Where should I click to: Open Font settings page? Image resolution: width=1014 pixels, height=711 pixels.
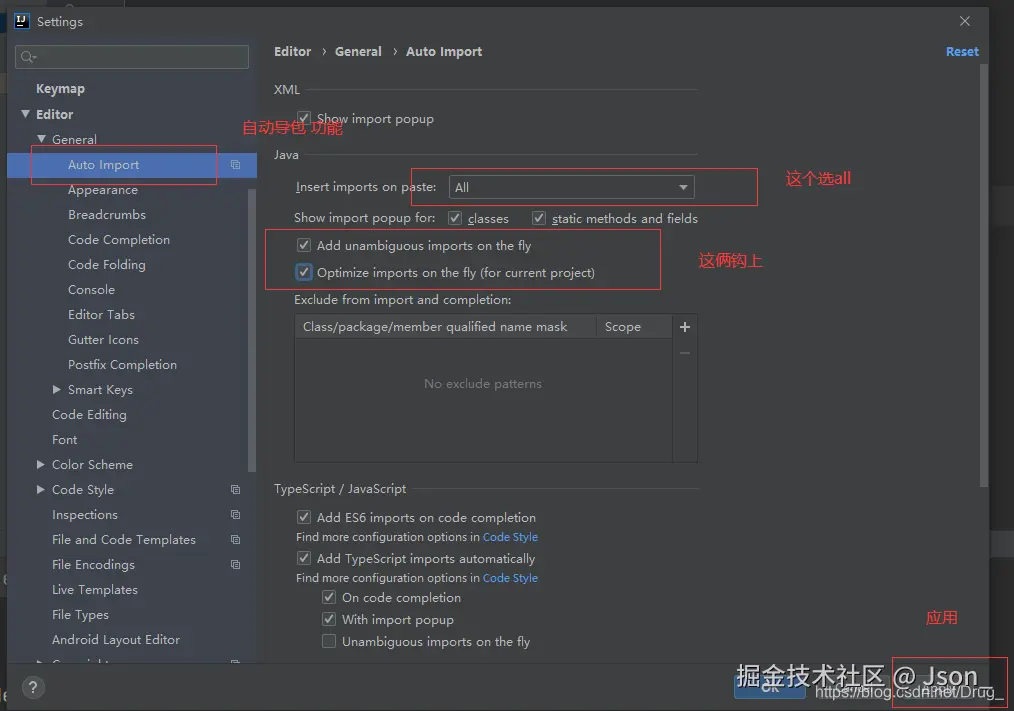(x=65, y=440)
